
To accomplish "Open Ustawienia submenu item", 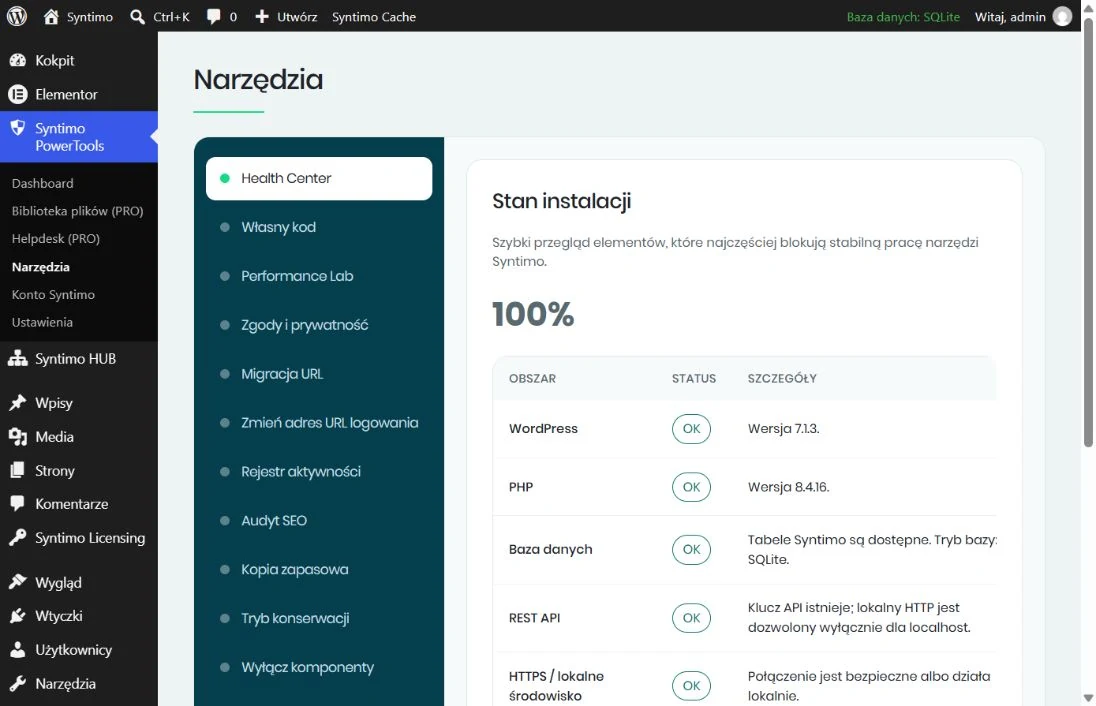I will pos(42,322).
